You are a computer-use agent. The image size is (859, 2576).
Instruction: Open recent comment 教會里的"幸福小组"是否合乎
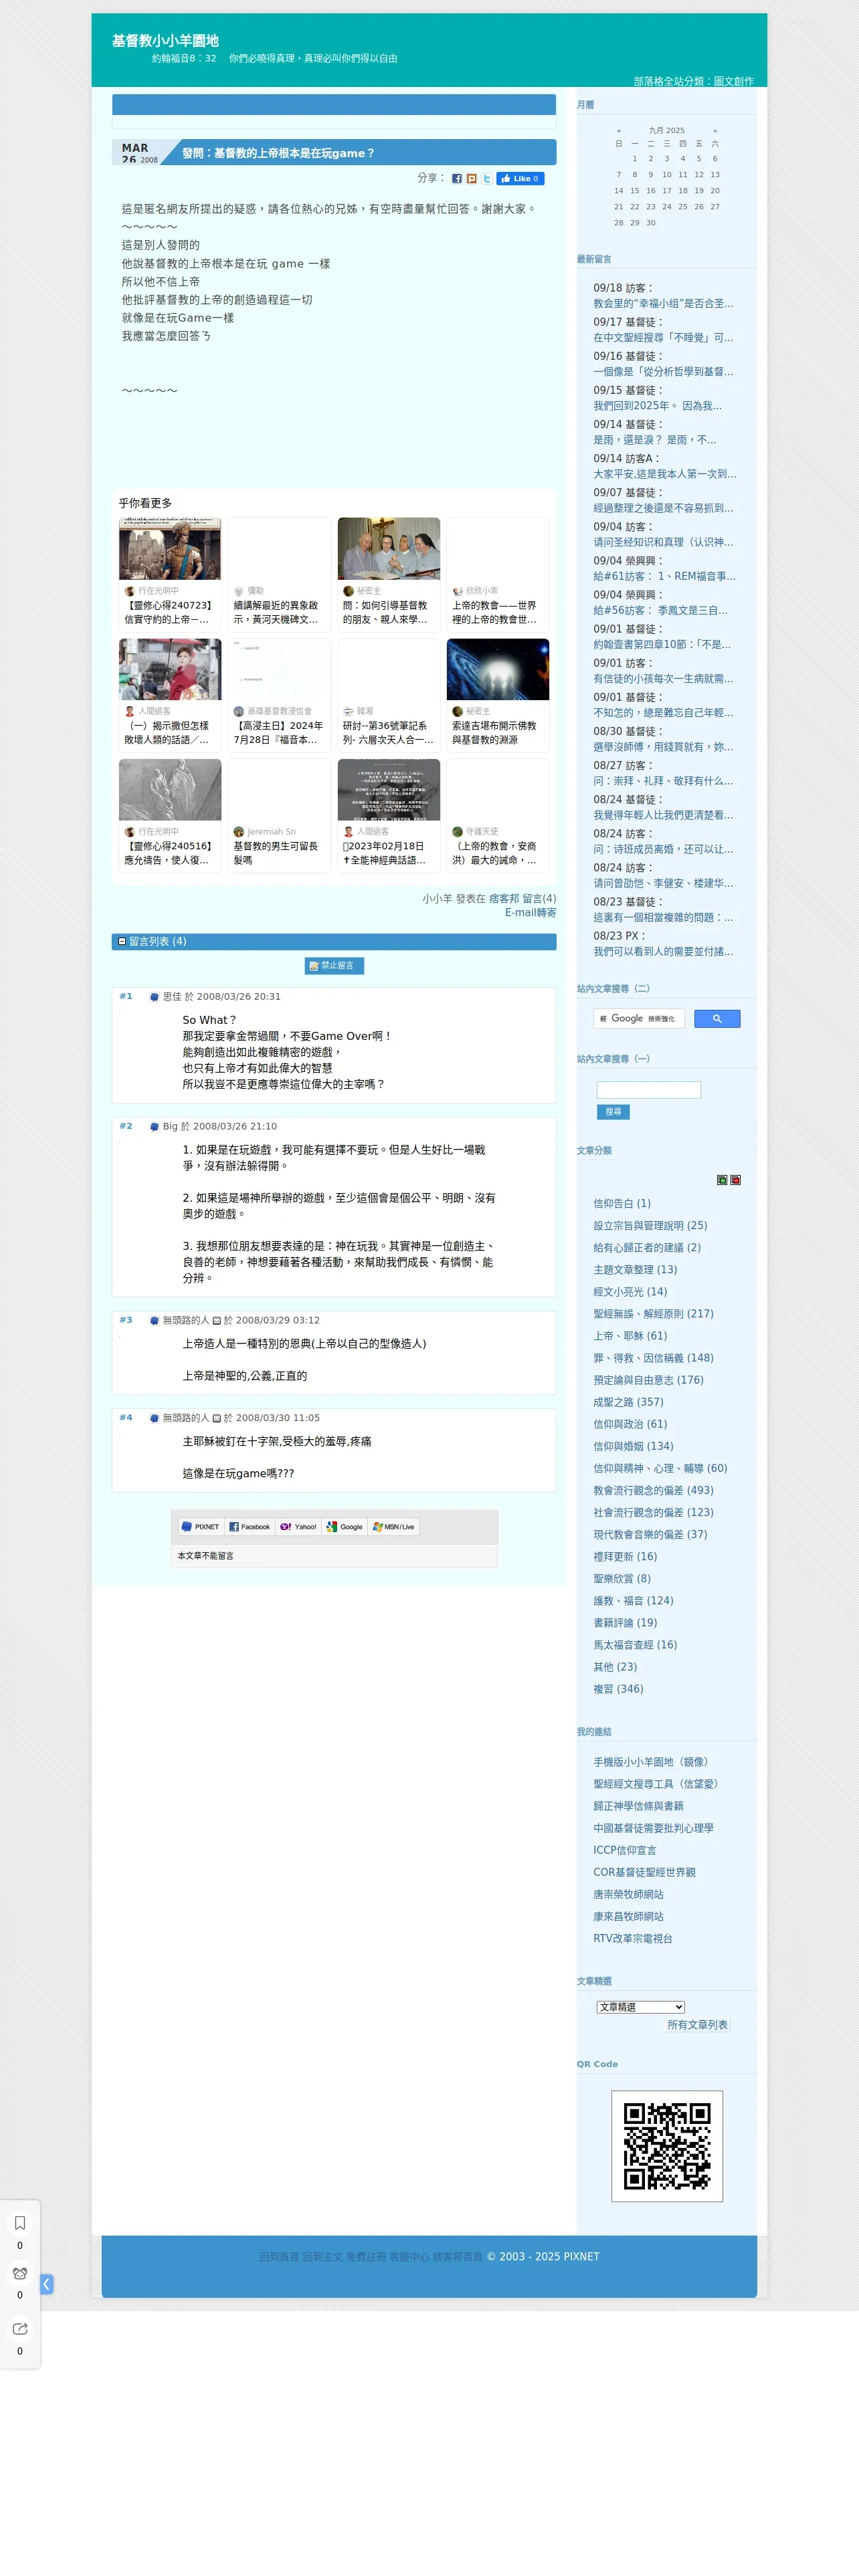tap(663, 303)
